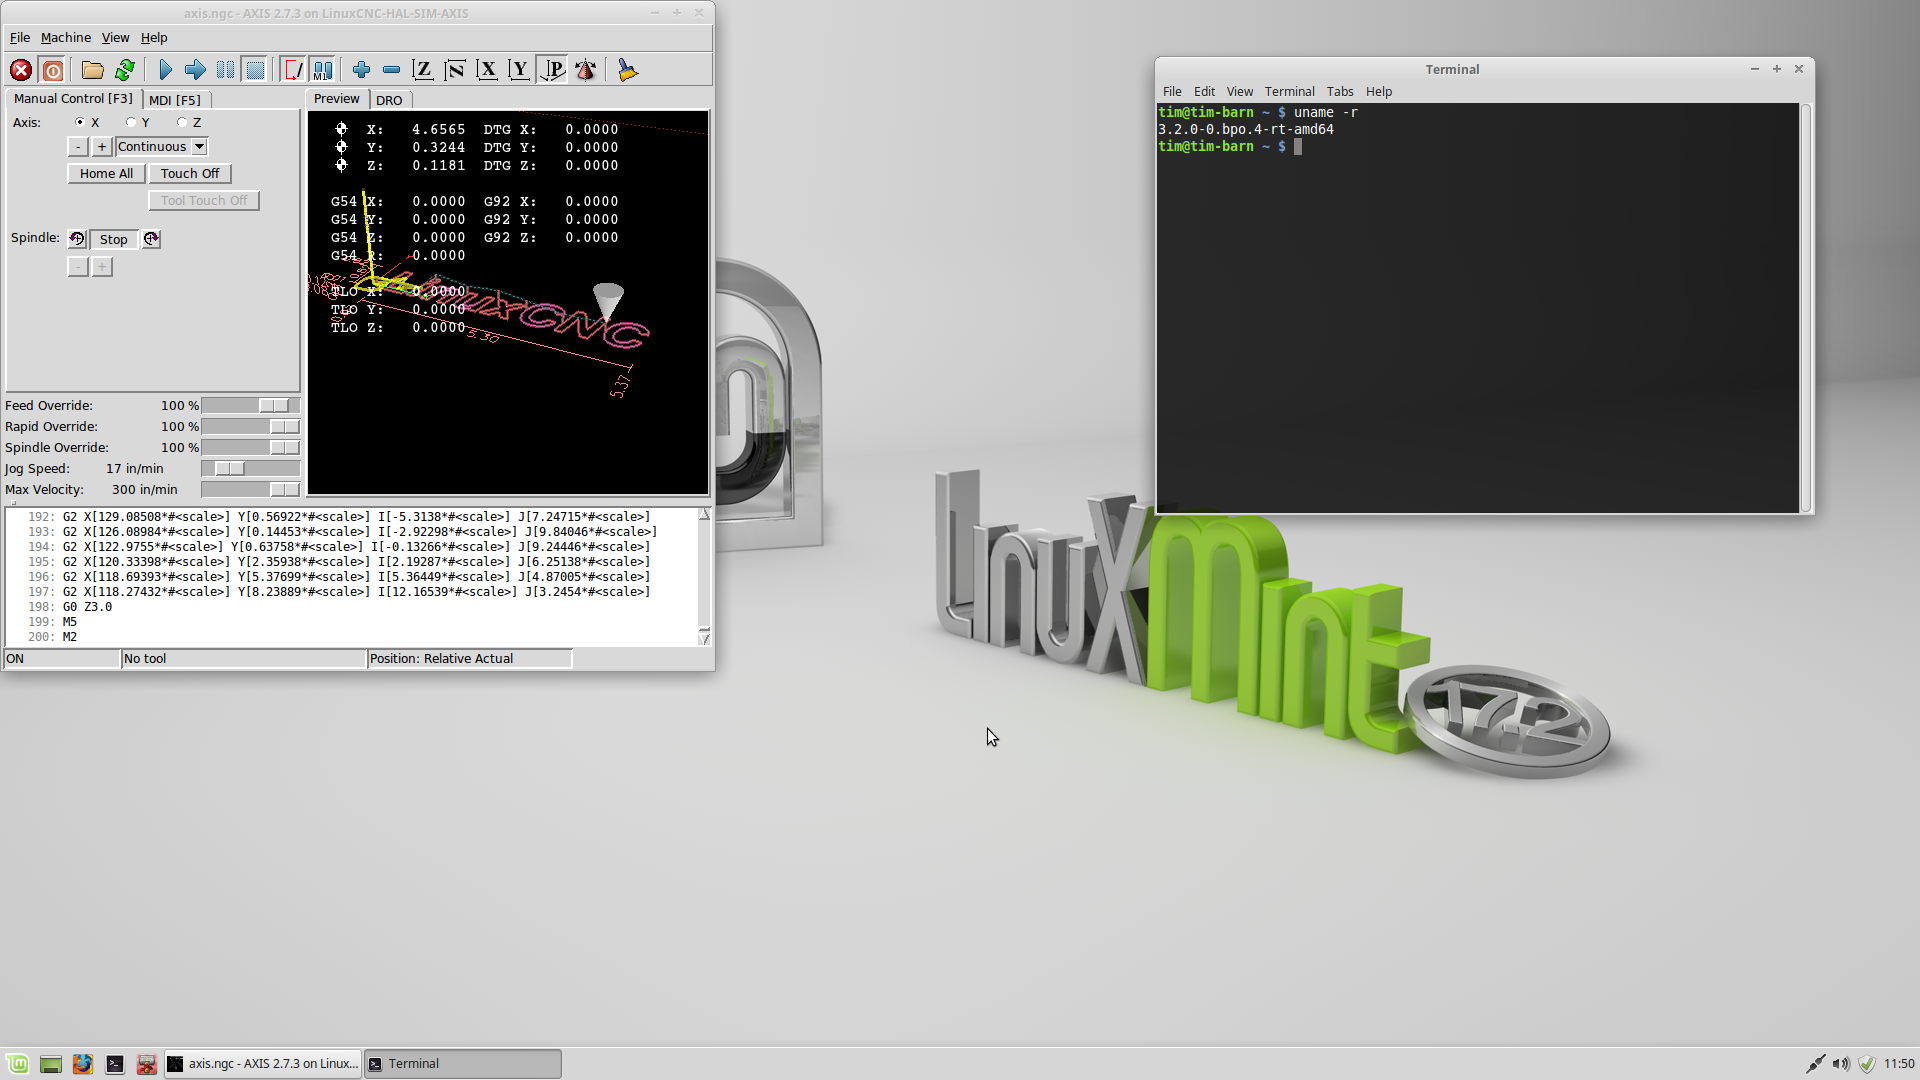This screenshot has height=1080, width=1920.
Task: Adjust the Jog Speed slider
Action: coord(251,469)
